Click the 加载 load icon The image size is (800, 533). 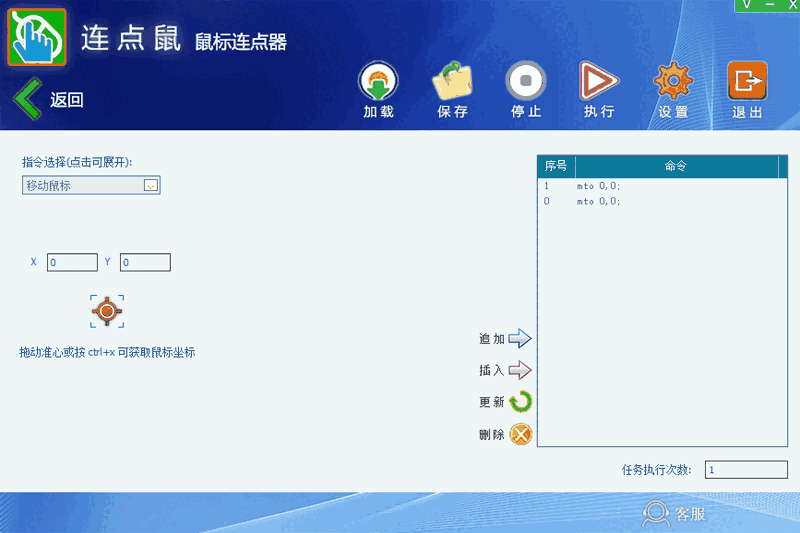[378, 82]
